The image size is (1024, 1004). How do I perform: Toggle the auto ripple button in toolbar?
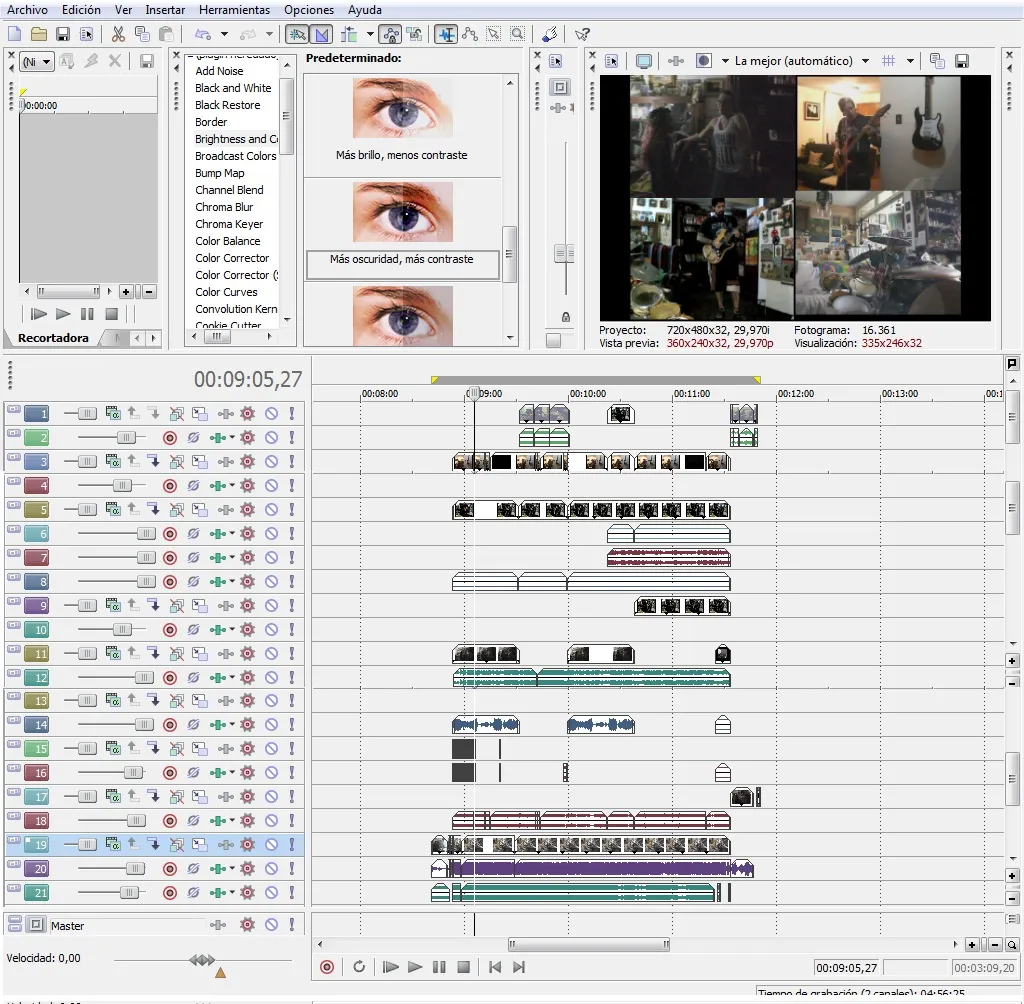tap(349, 34)
